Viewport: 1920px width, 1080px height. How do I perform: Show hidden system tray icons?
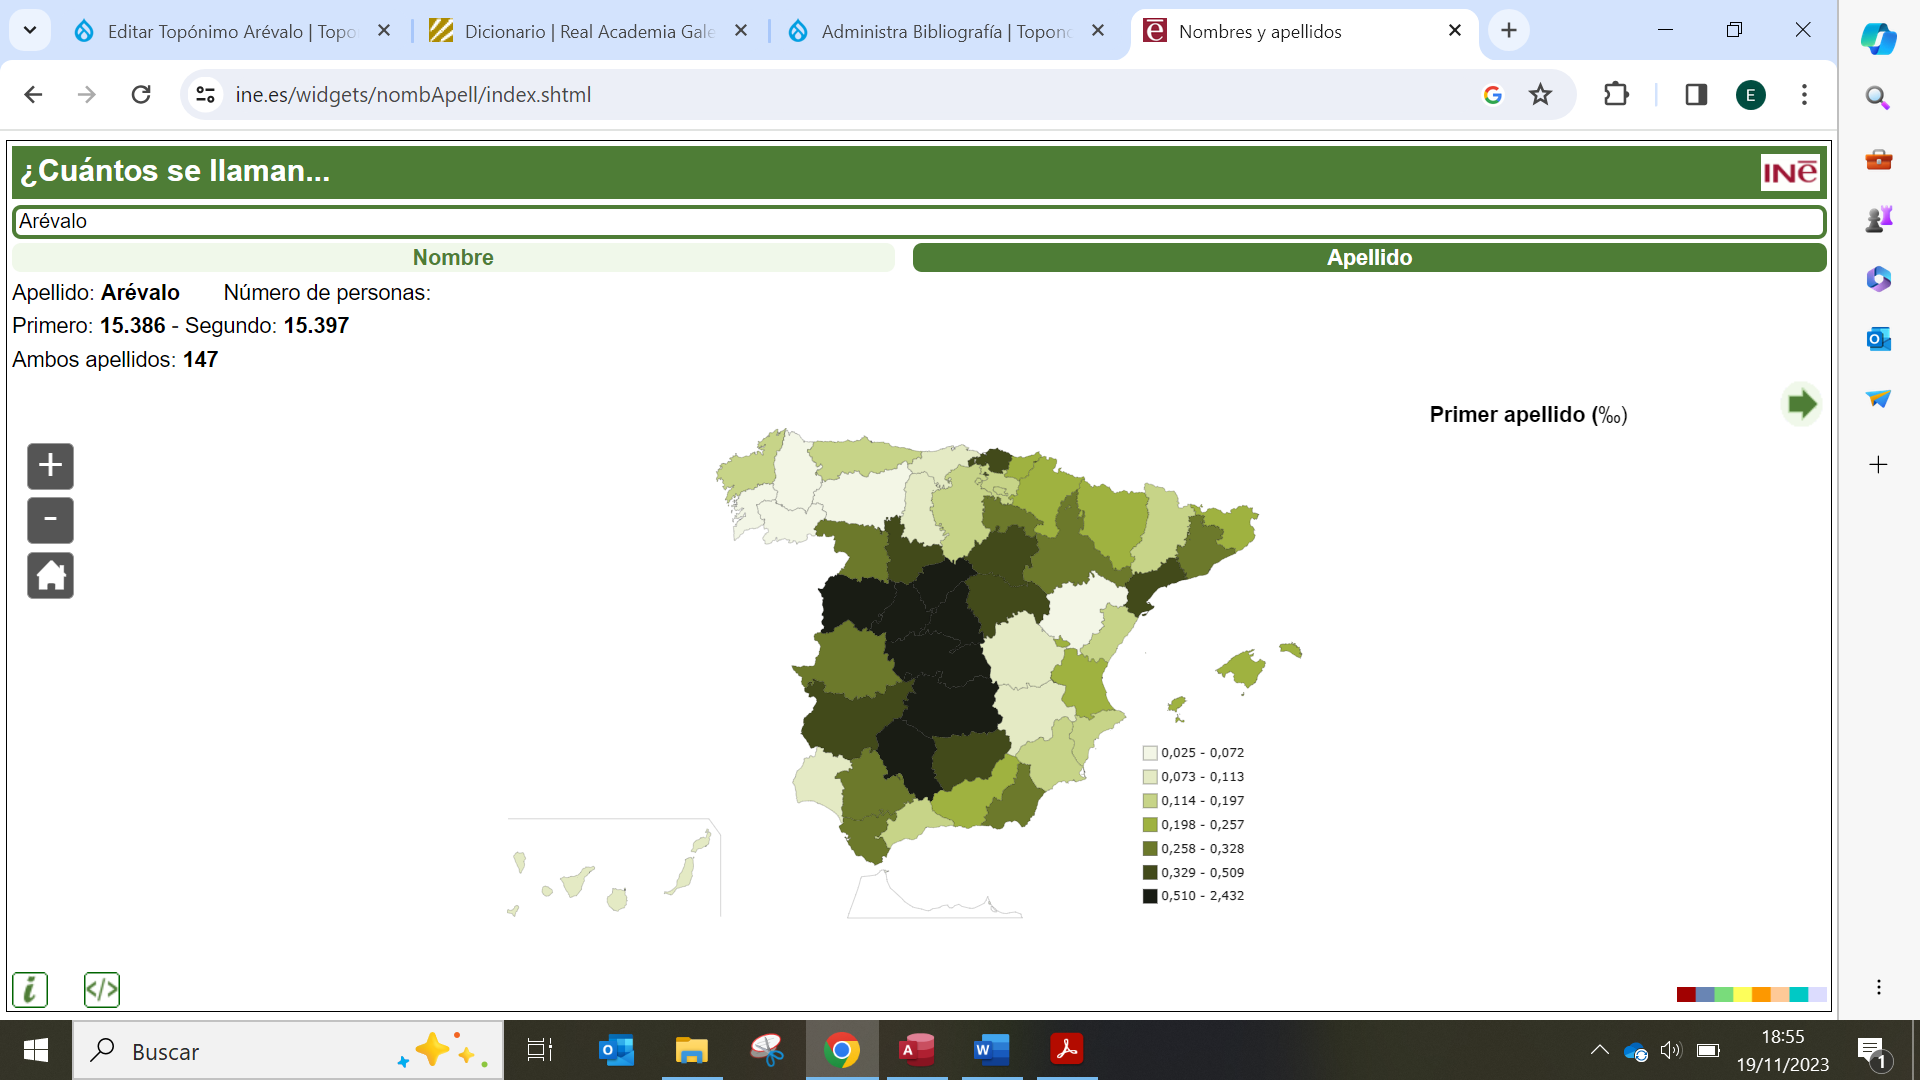(x=1599, y=1050)
